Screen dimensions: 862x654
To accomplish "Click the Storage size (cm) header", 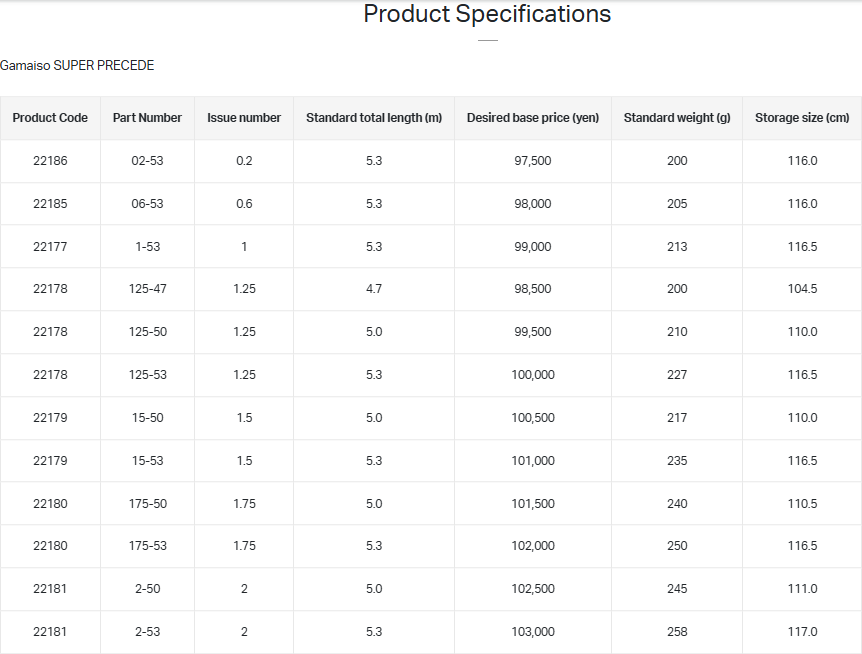I will click(x=802, y=118).
